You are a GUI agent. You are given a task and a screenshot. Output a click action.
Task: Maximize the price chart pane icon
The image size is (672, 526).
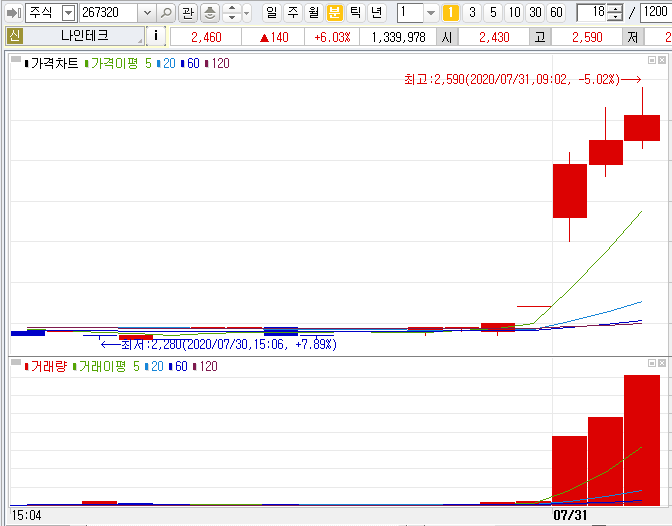pos(652,60)
